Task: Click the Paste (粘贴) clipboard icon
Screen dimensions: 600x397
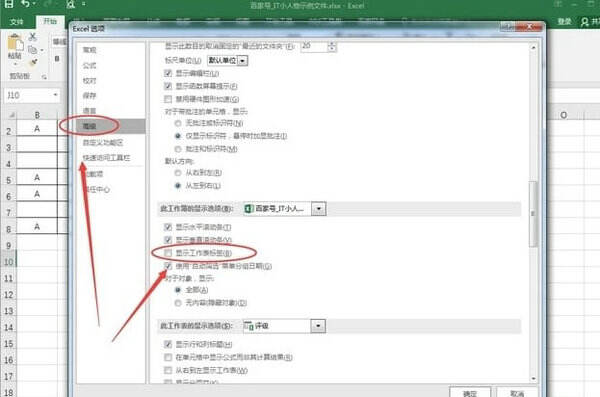Action: pyautogui.click(x=15, y=43)
